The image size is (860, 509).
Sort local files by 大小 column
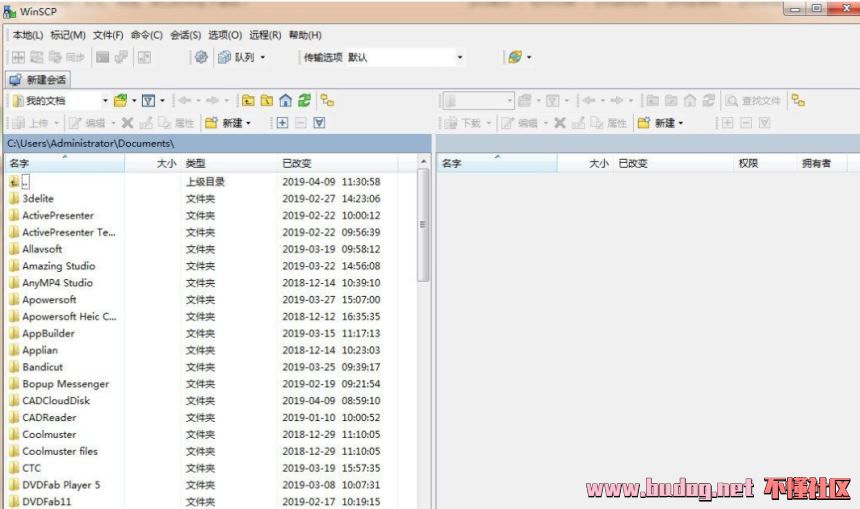pos(153,163)
